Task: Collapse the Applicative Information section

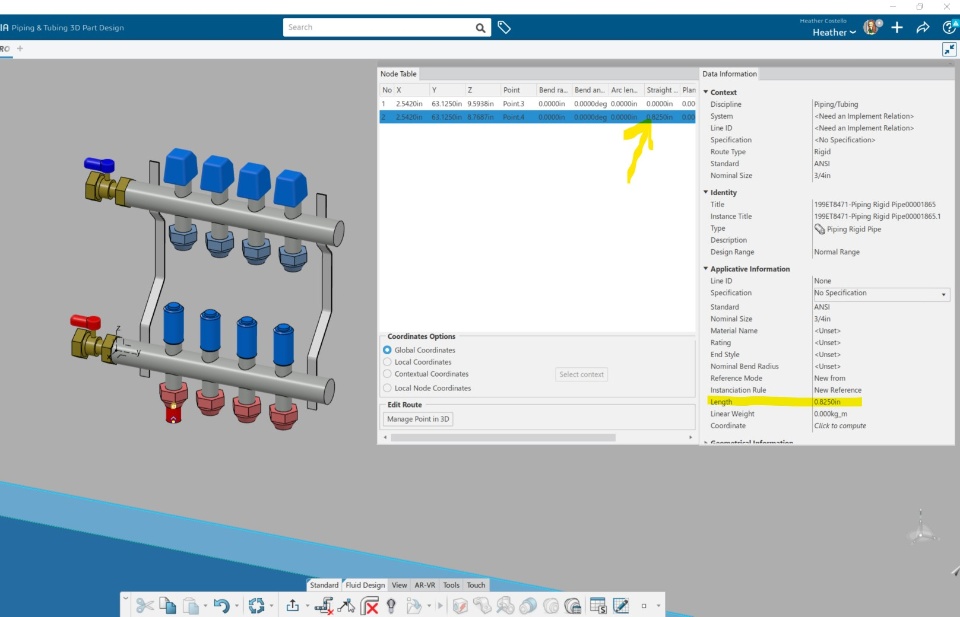Action: coord(706,269)
